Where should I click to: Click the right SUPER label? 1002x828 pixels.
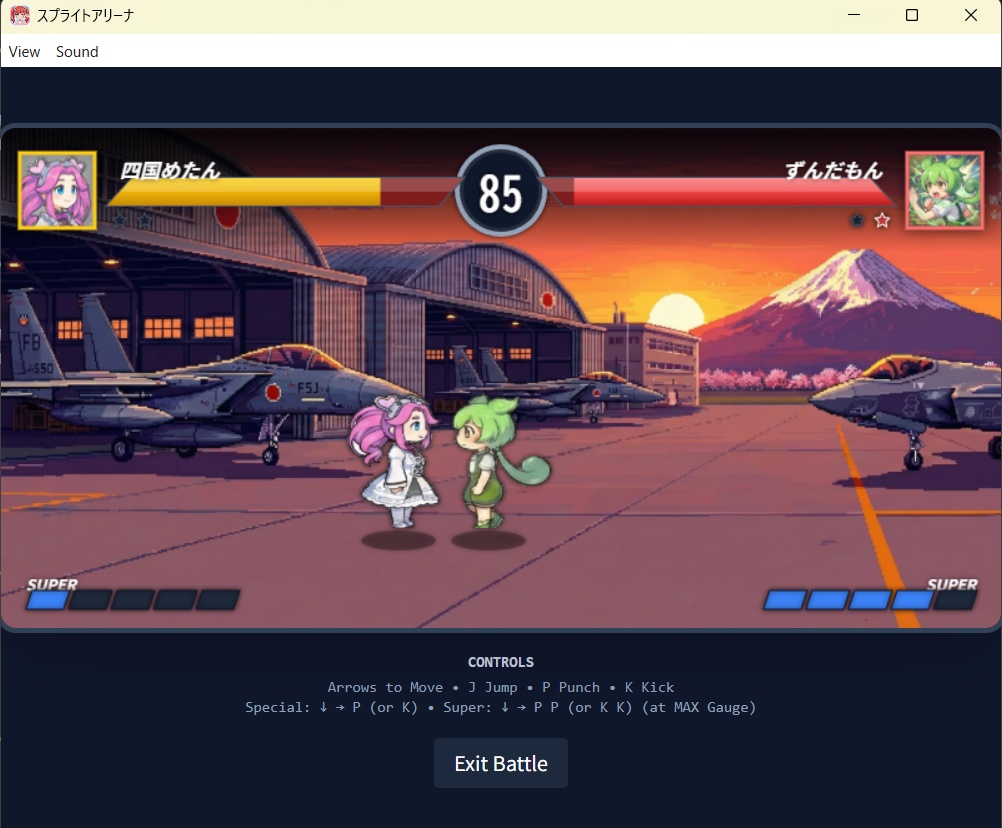(x=952, y=584)
